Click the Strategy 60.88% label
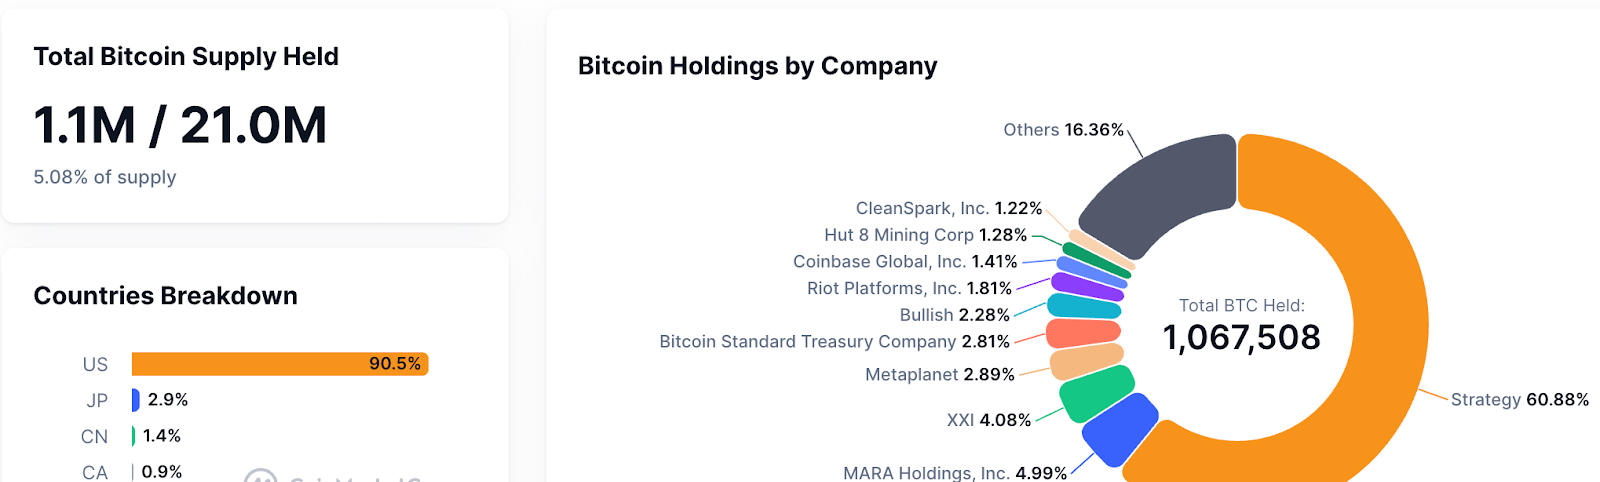The image size is (1600, 482). pos(1520,399)
